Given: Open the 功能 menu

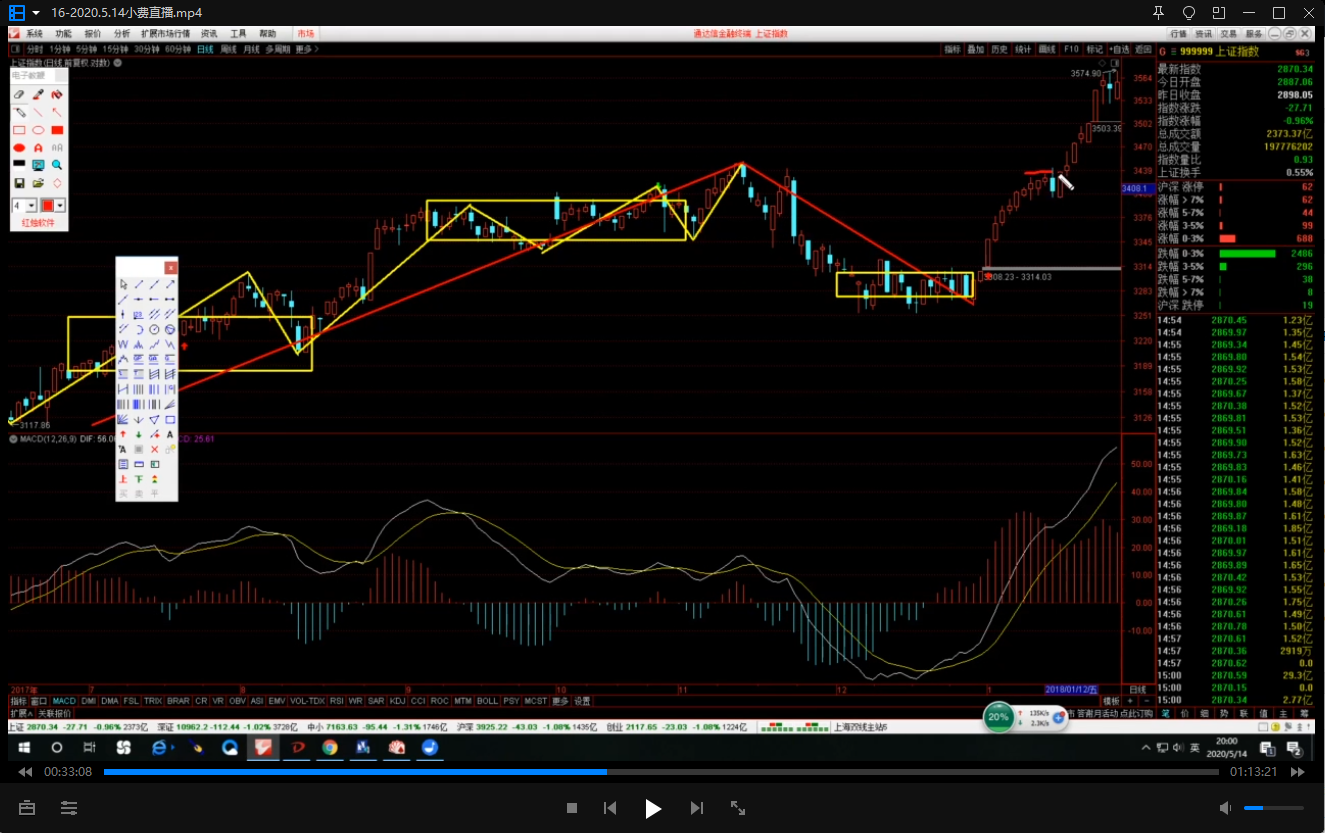Looking at the screenshot, I should (63, 34).
